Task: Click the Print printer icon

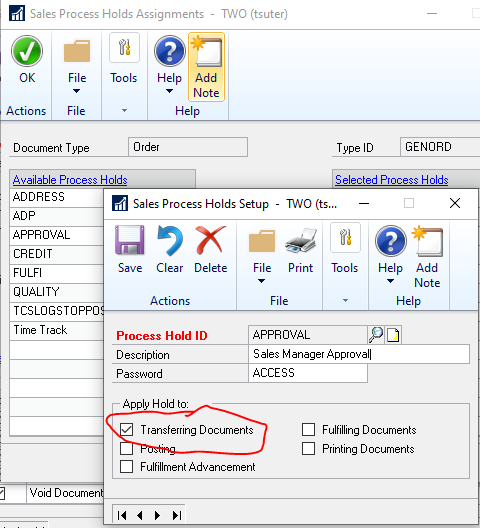Action: [x=300, y=241]
